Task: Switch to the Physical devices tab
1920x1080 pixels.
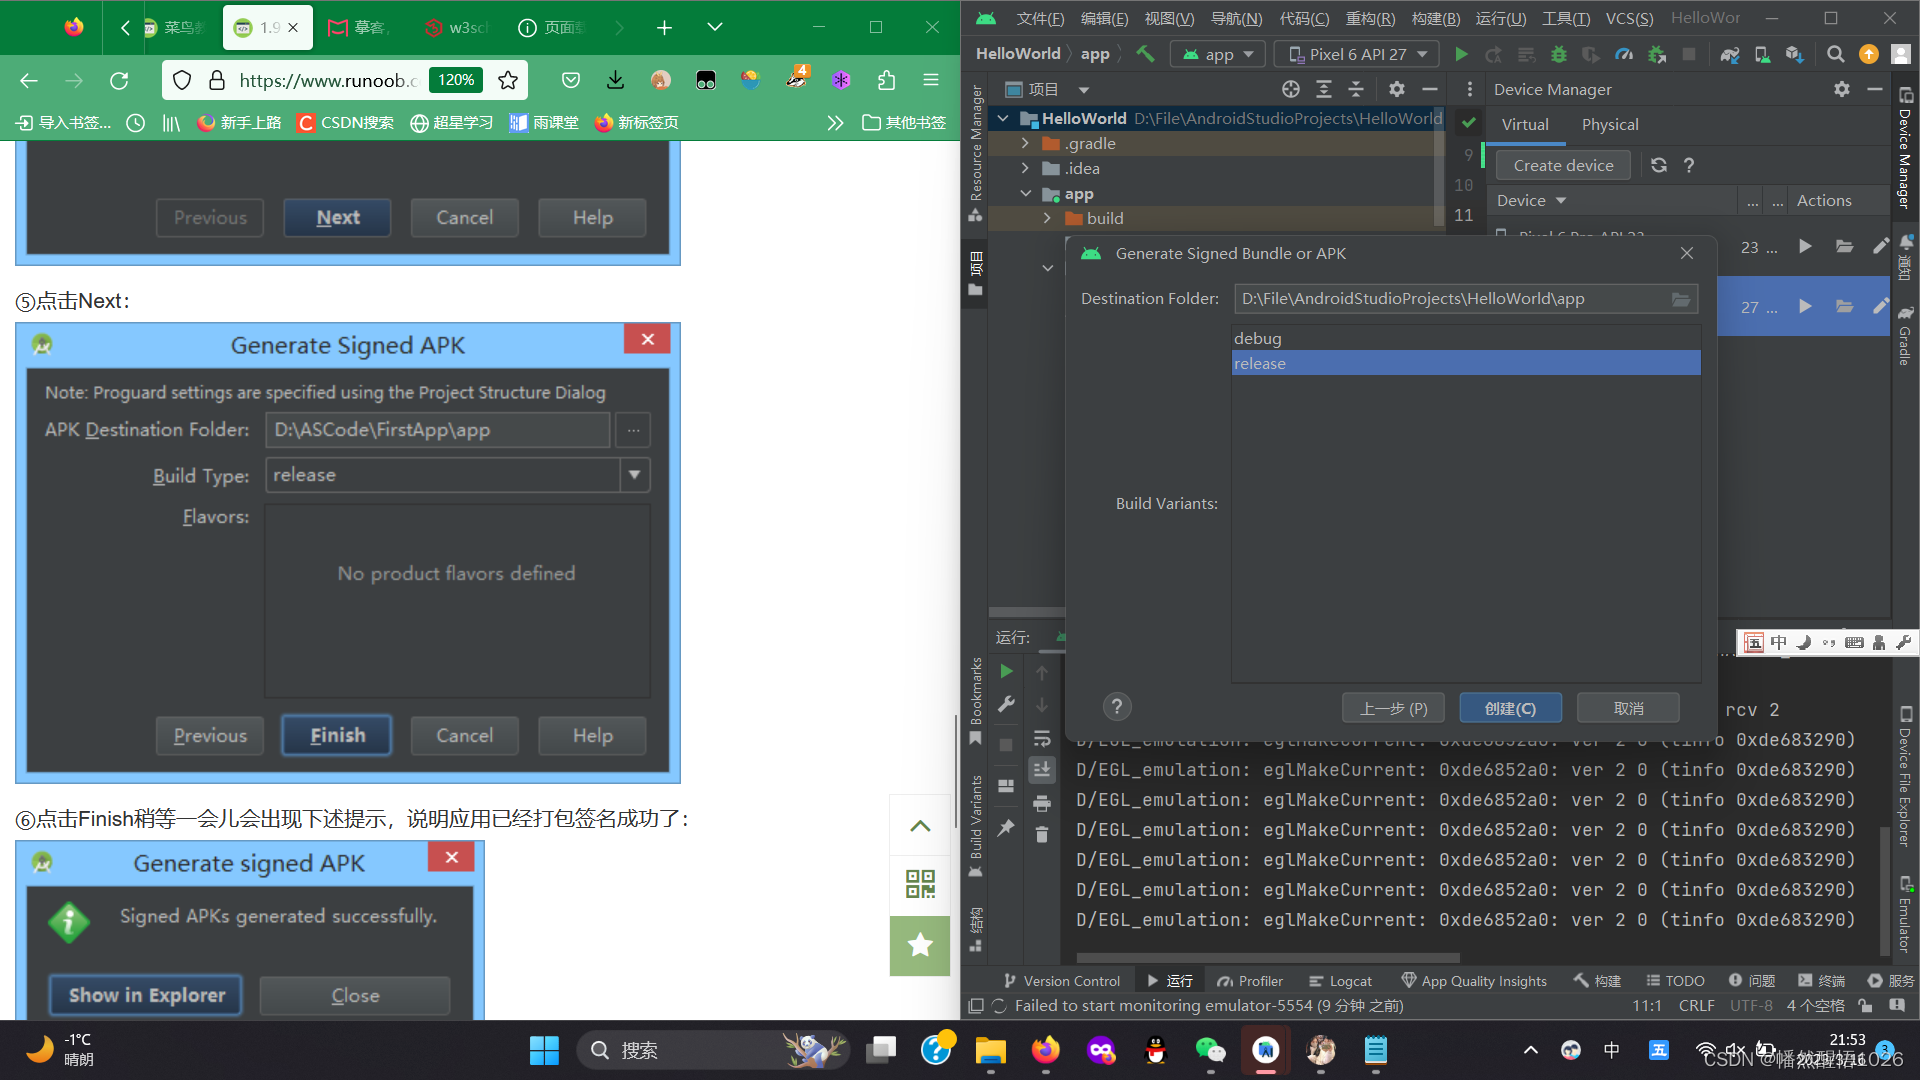Action: 1609,124
